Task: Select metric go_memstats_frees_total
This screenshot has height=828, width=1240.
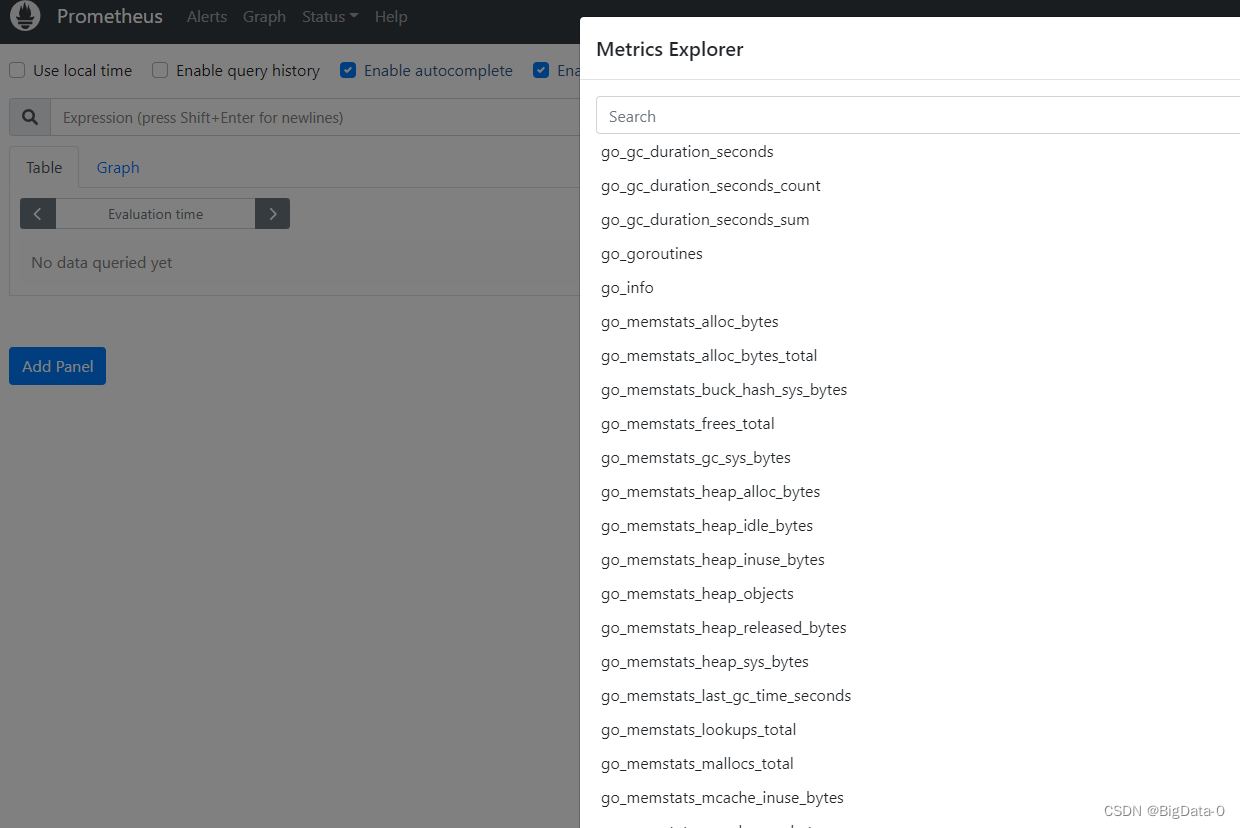Action: coord(688,424)
